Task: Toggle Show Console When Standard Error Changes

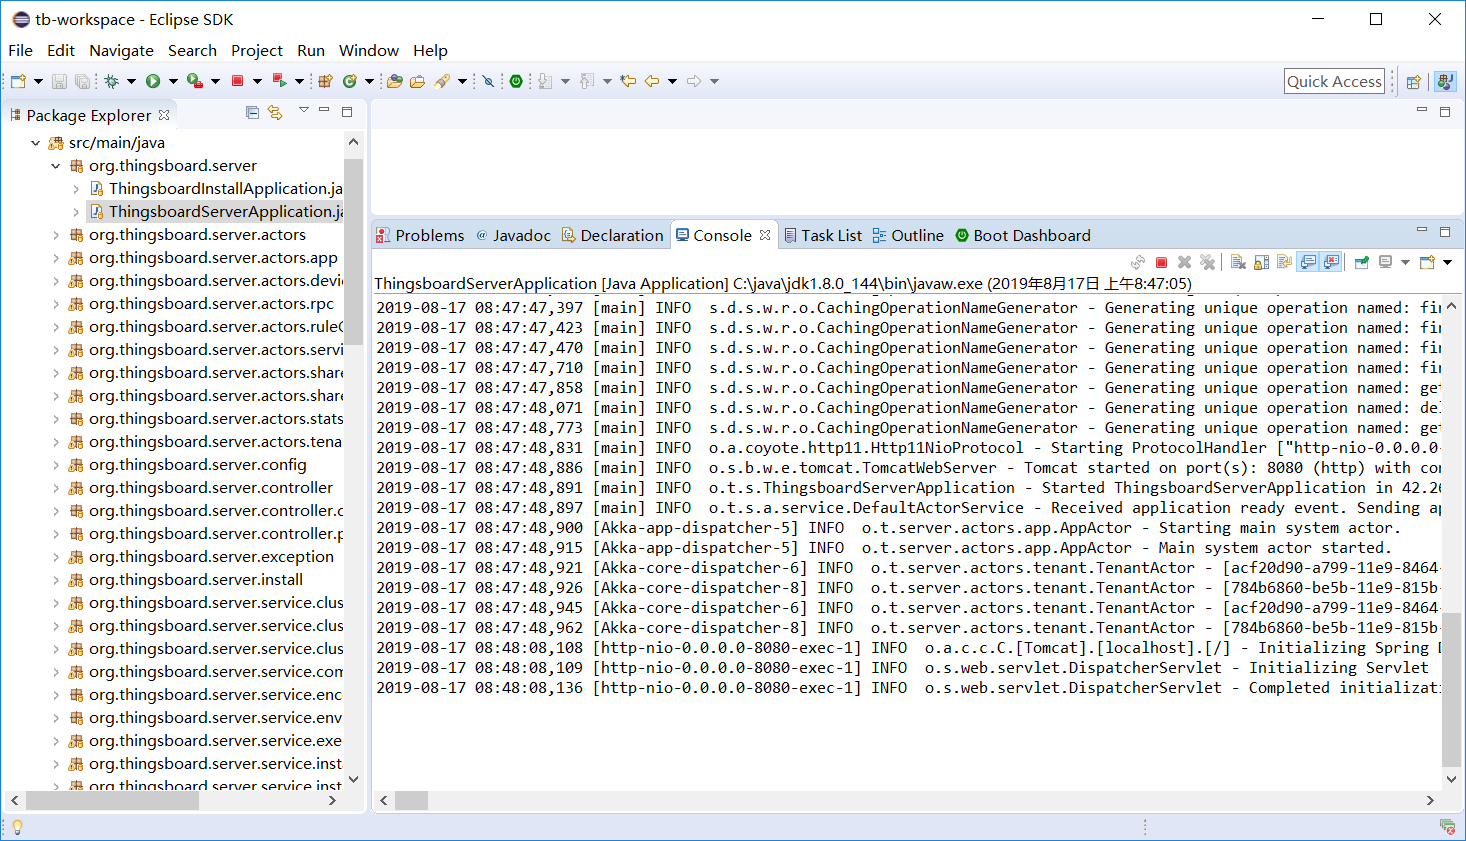Action: click(x=1330, y=262)
